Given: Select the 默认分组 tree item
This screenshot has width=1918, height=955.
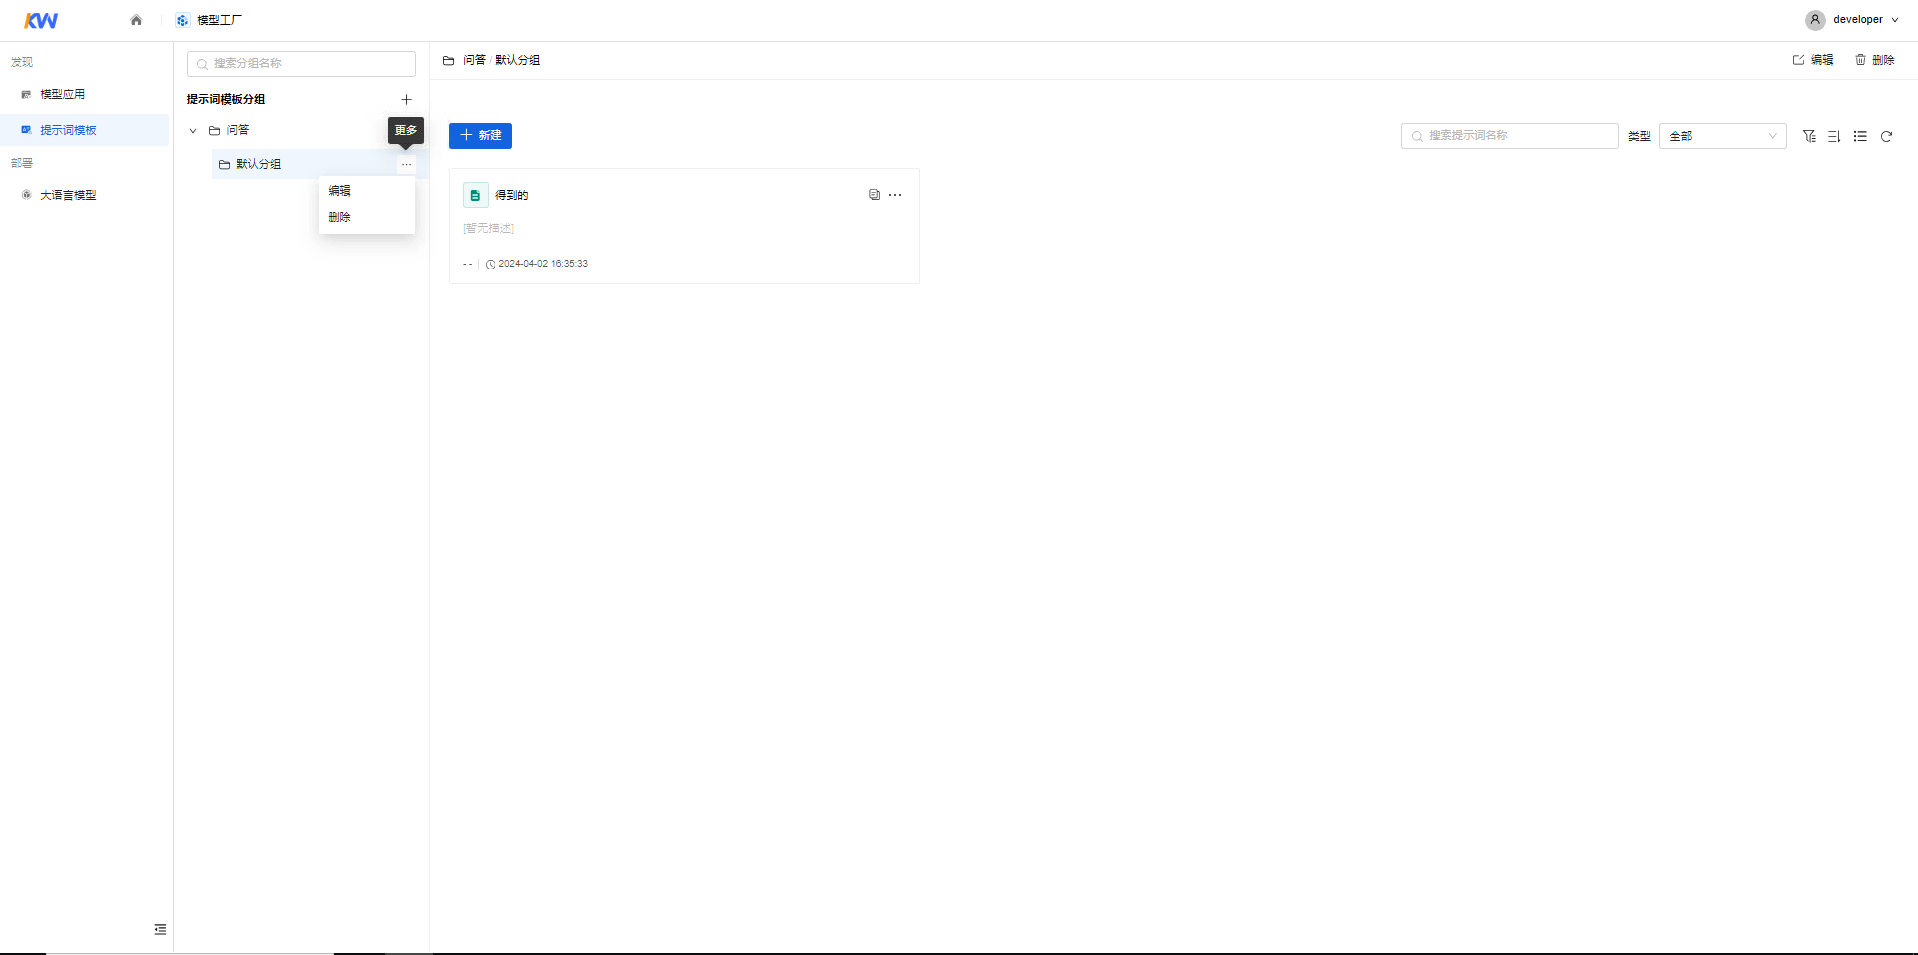Looking at the screenshot, I should (258, 164).
